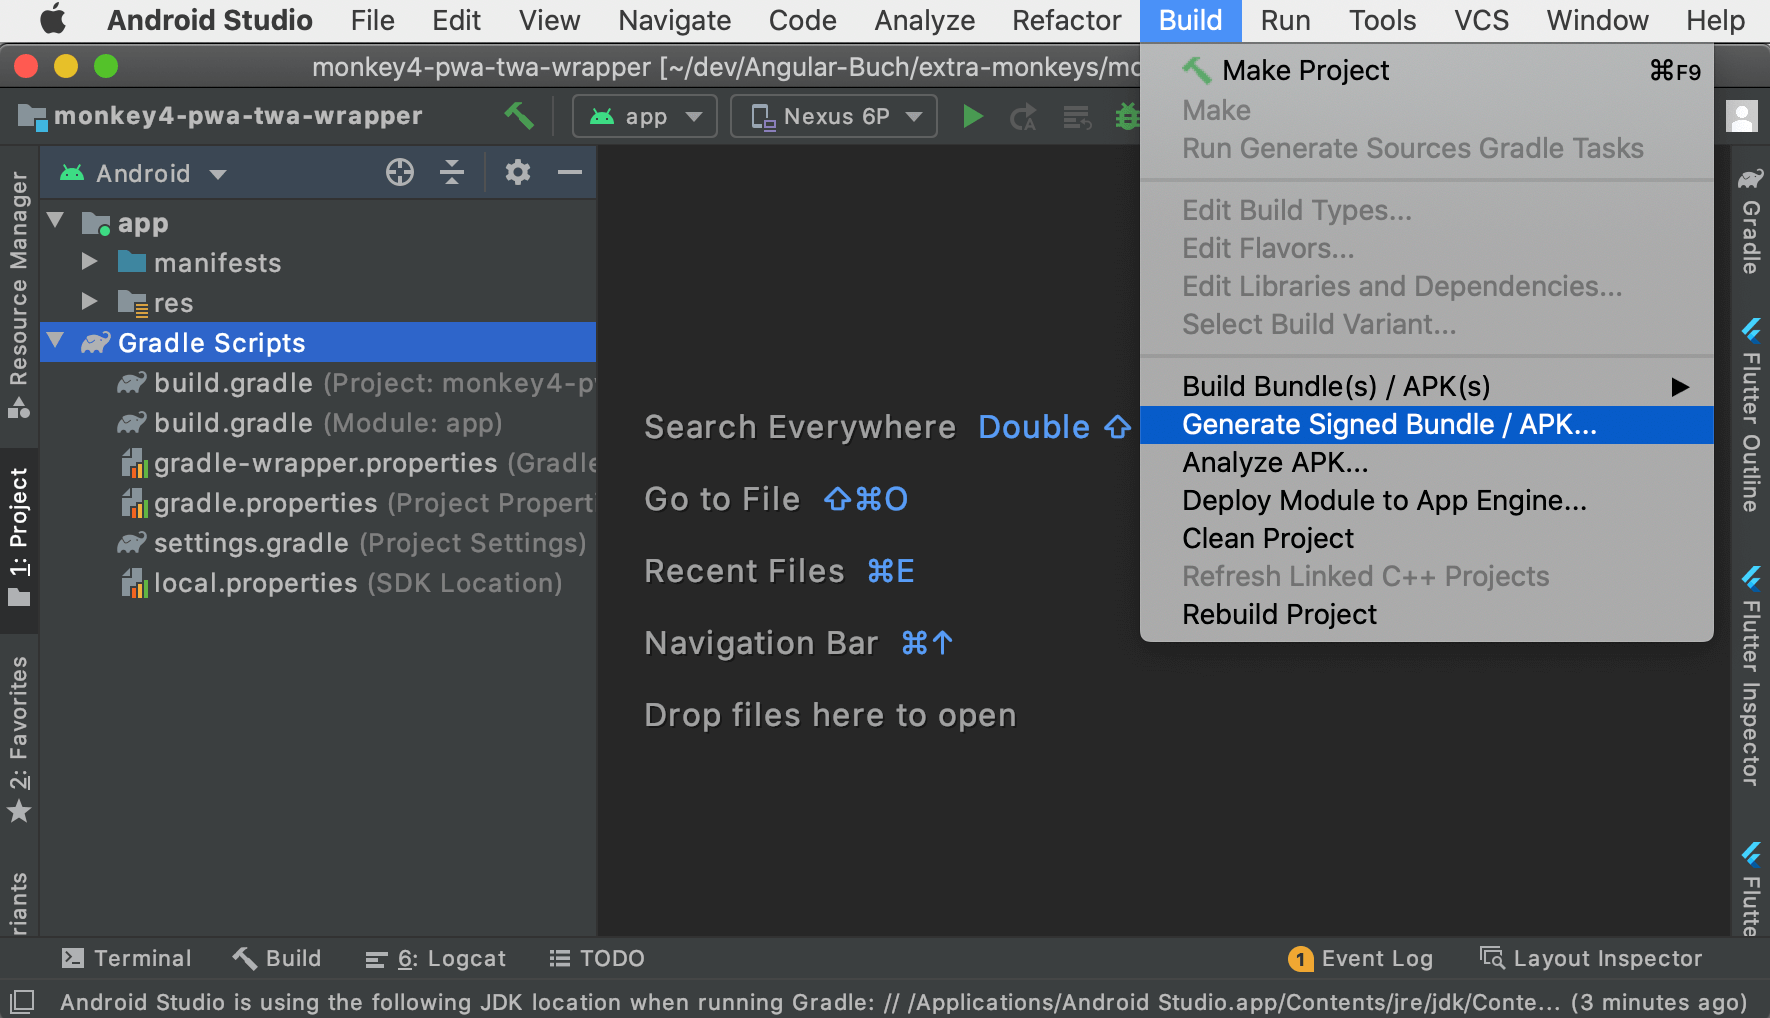This screenshot has width=1770, height=1018.
Task: Hide the Project panel with minus icon
Action: [570, 173]
